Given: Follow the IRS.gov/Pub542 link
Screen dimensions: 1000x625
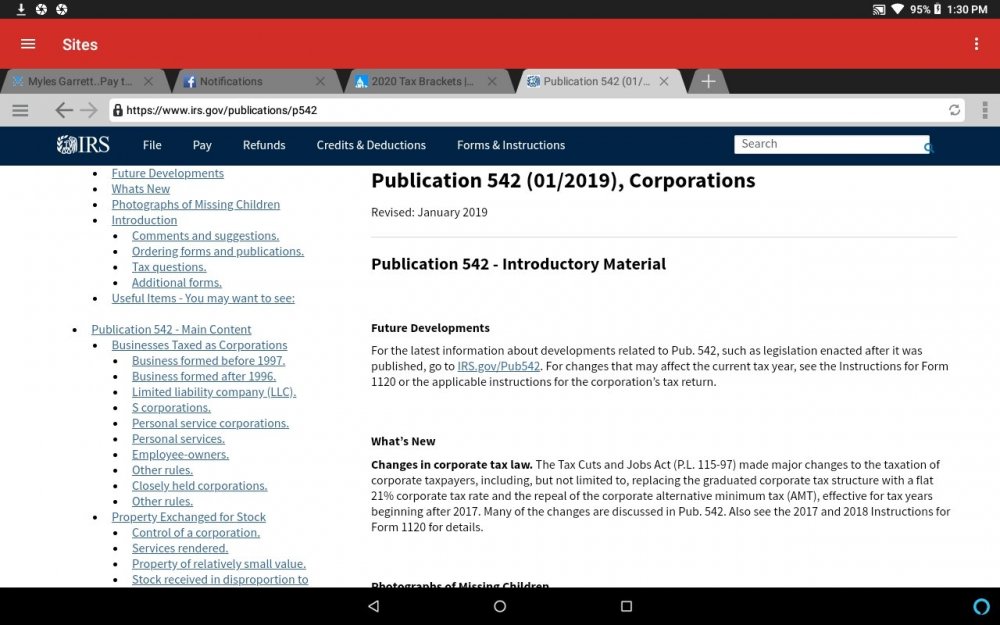Looking at the screenshot, I should point(499,366).
